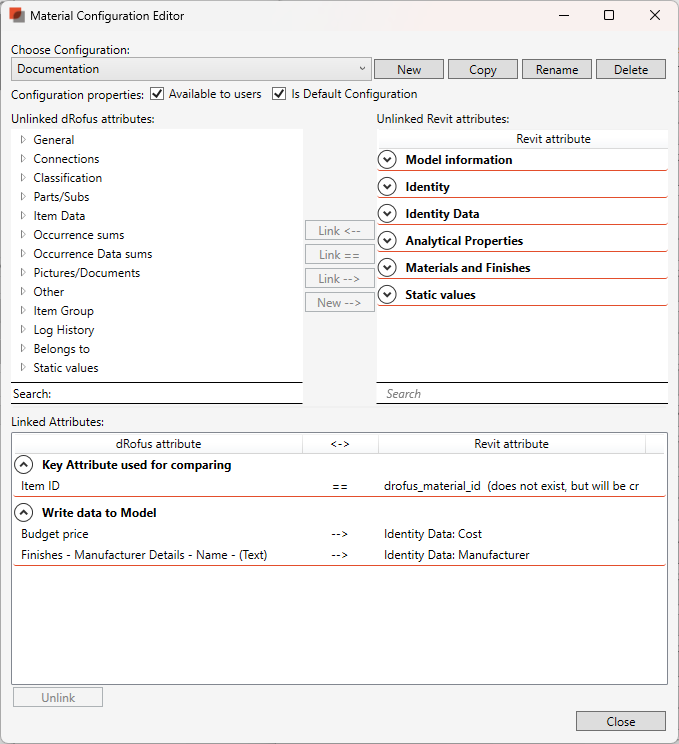Expand the Model information circle chevron
Image resolution: width=679 pixels, height=744 pixels.
tap(388, 160)
